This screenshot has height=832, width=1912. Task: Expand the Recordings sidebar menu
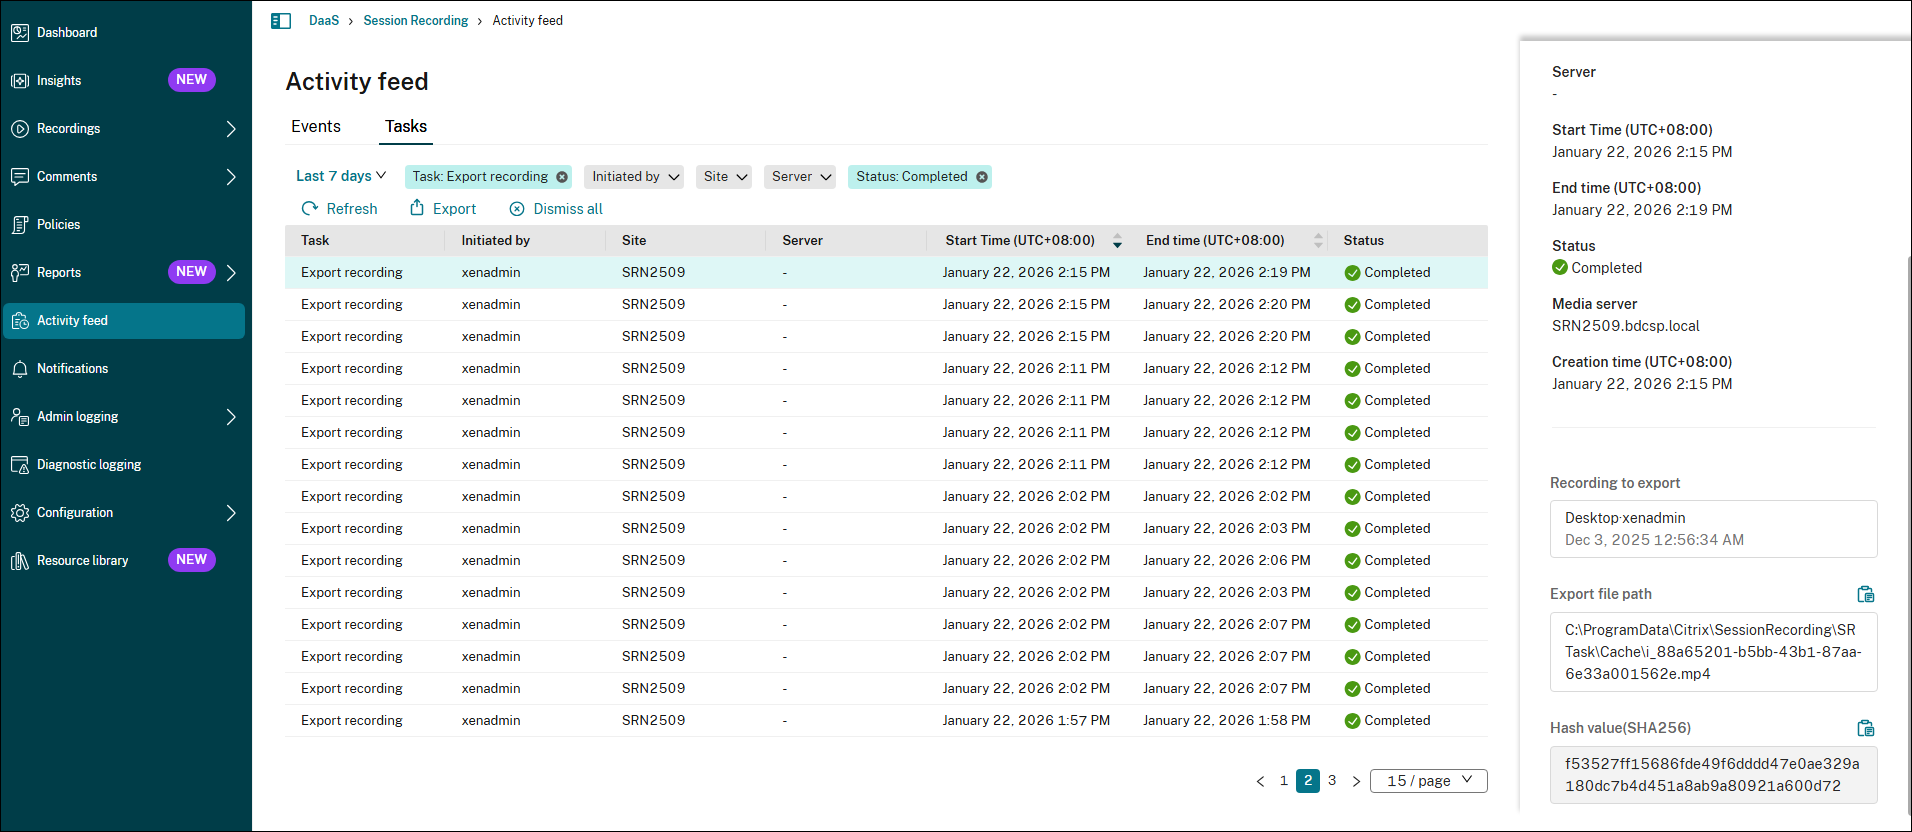pyautogui.click(x=231, y=129)
